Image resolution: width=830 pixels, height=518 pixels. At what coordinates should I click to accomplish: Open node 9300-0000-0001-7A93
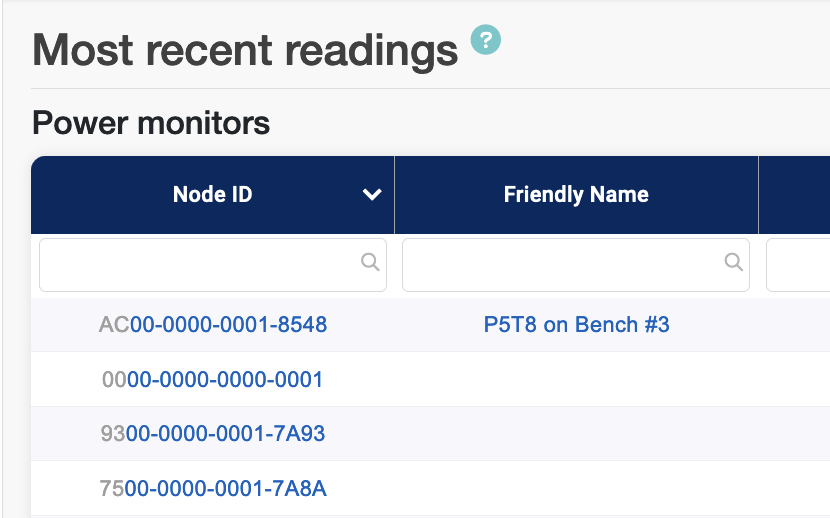213,434
